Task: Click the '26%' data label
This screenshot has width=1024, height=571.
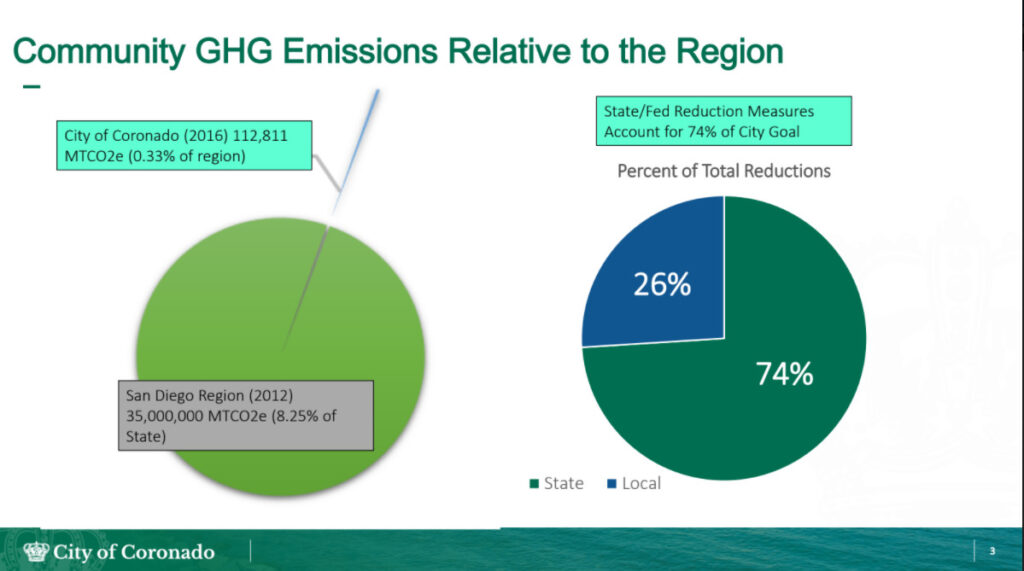Action: click(x=661, y=285)
